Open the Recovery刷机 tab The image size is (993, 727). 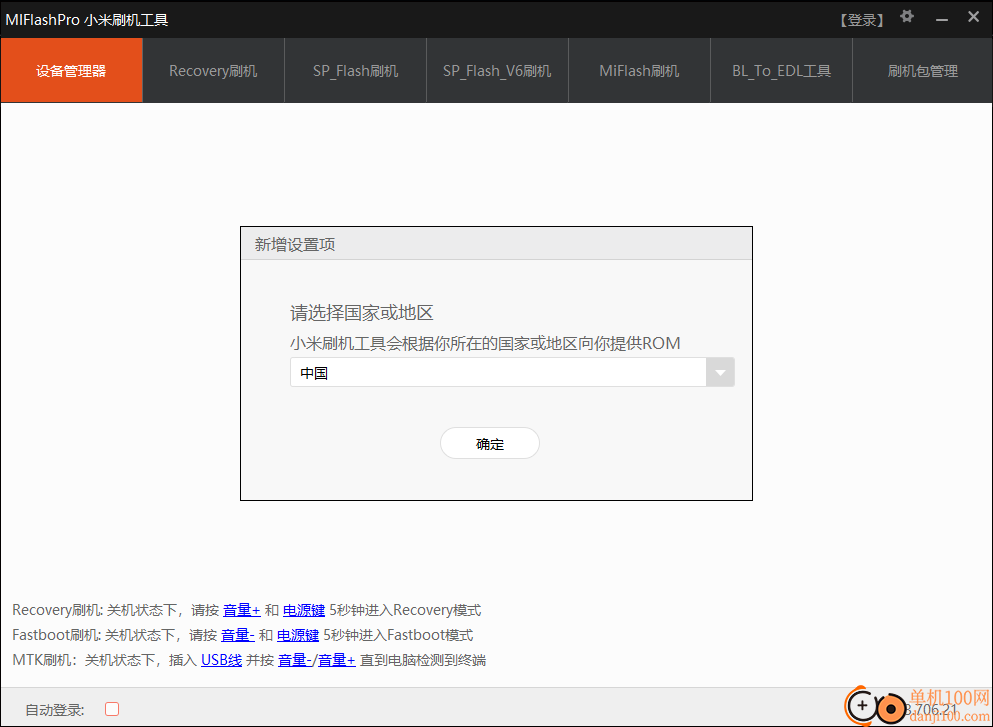tap(213, 70)
